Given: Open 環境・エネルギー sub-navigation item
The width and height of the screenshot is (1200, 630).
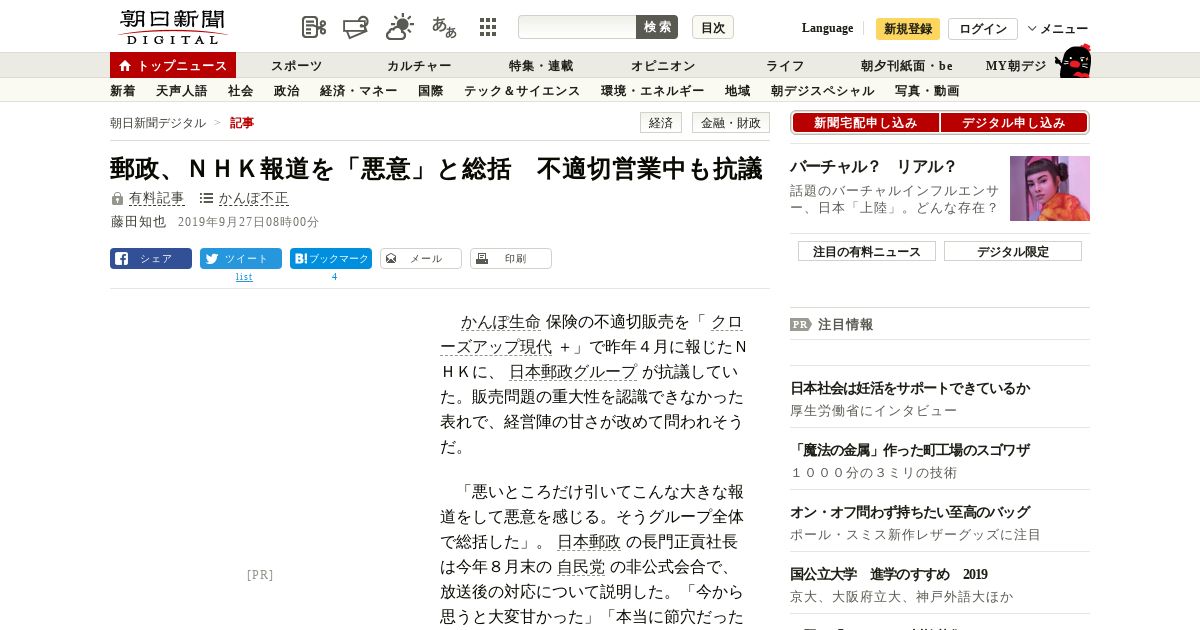Looking at the screenshot, I should 653,91.
